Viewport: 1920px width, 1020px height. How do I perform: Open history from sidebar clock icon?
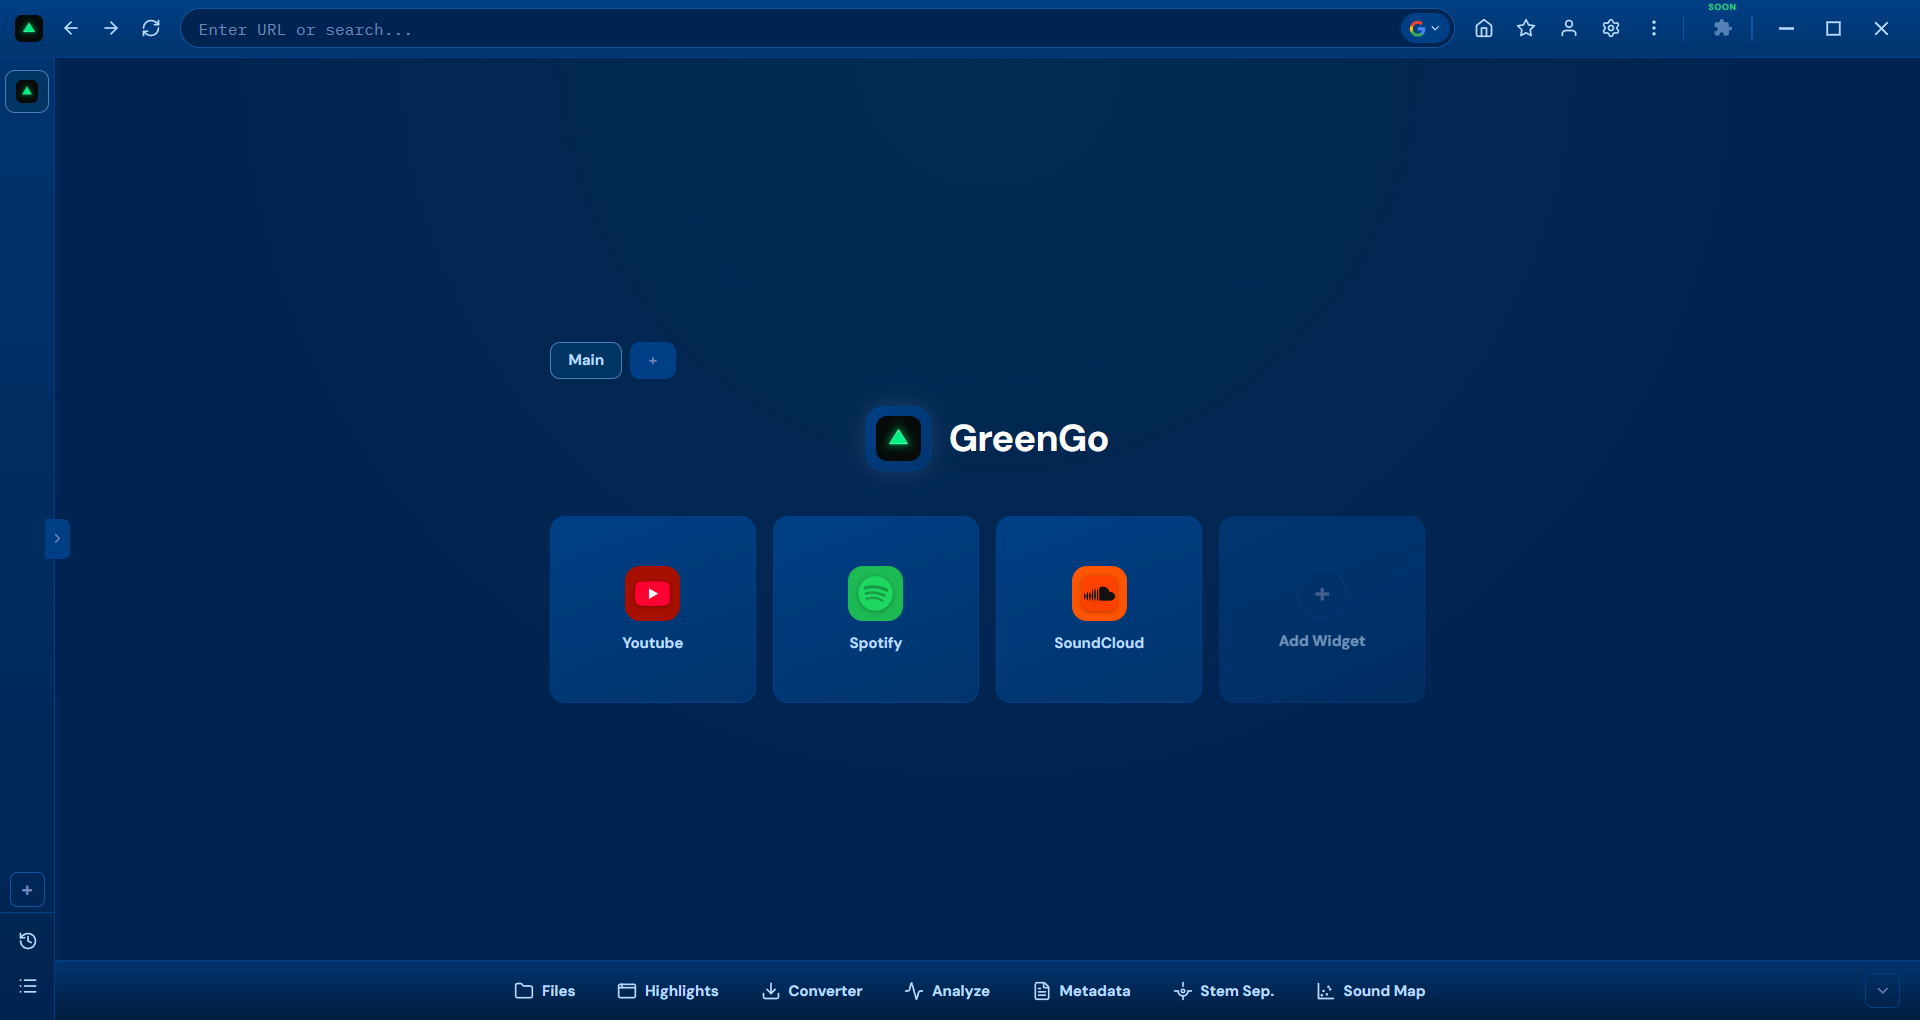click(28, 941)
